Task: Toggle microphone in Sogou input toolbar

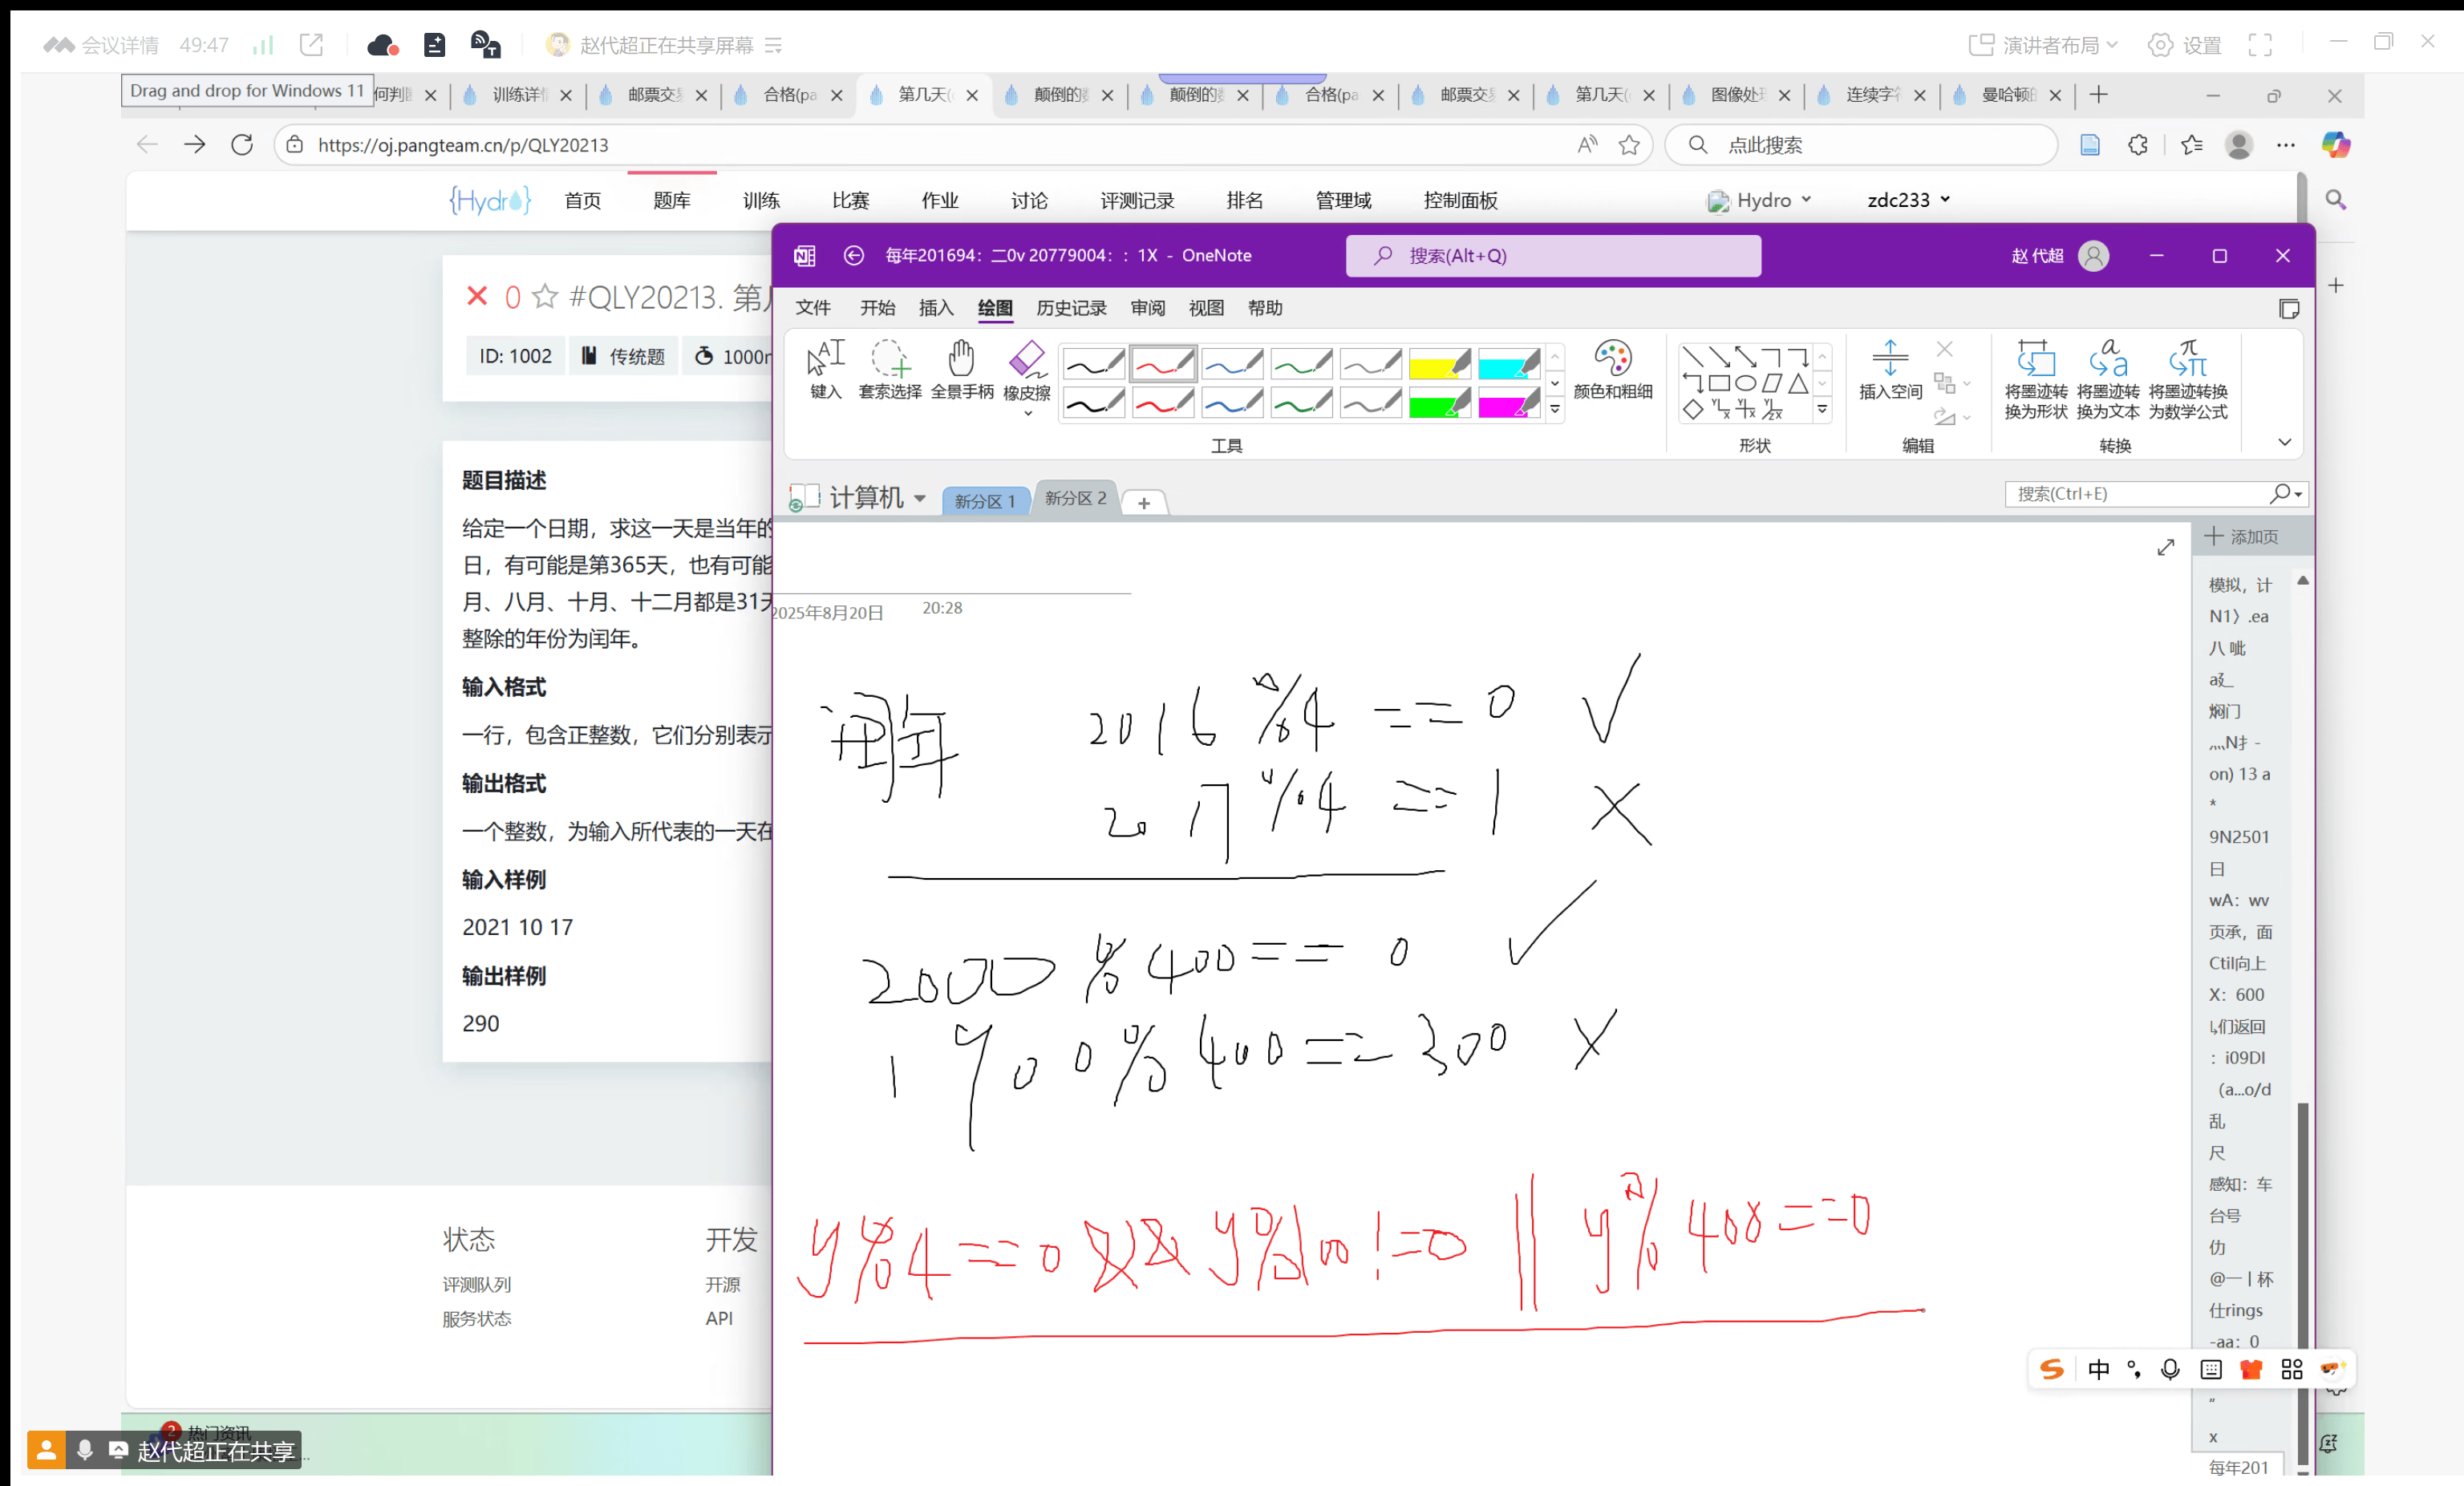Action: (2169, 1369)
